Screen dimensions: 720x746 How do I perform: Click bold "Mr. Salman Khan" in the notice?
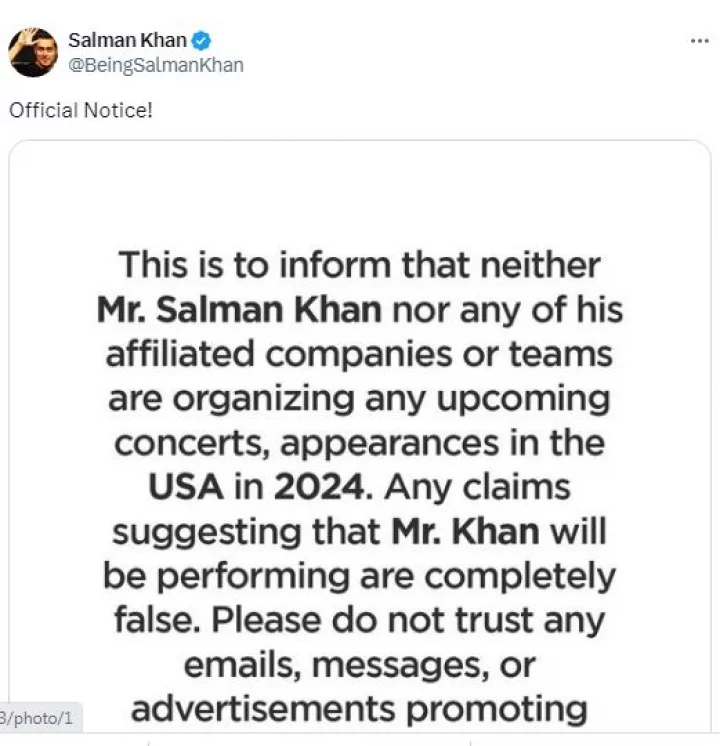(x=239, y=309)
